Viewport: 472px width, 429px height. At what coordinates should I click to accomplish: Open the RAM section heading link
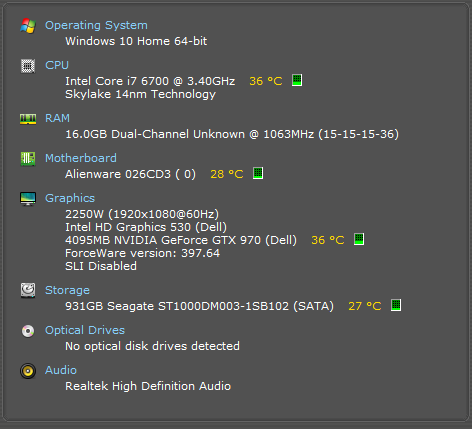pyautogui.click(x=57, y=118)
